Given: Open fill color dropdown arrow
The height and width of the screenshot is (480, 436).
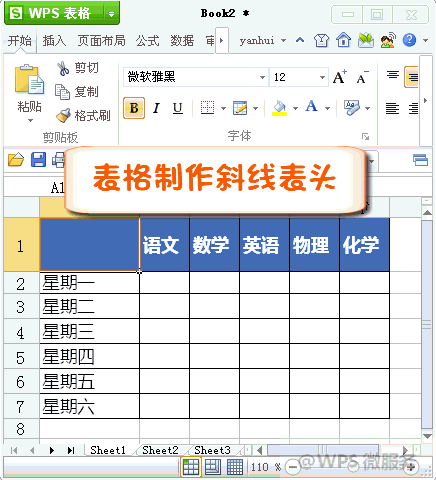Looking at the screenshot, I should (295, 108).
